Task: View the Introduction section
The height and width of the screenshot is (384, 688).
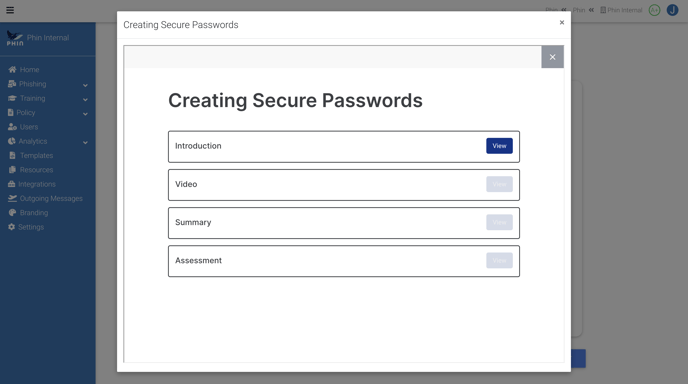Action: point(499,146)
